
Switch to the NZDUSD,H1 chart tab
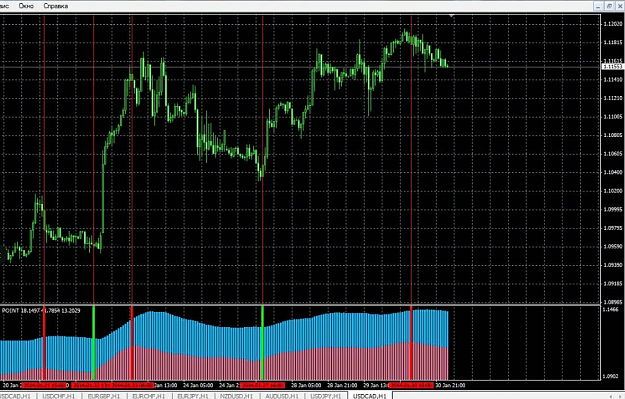coord(237,396)
